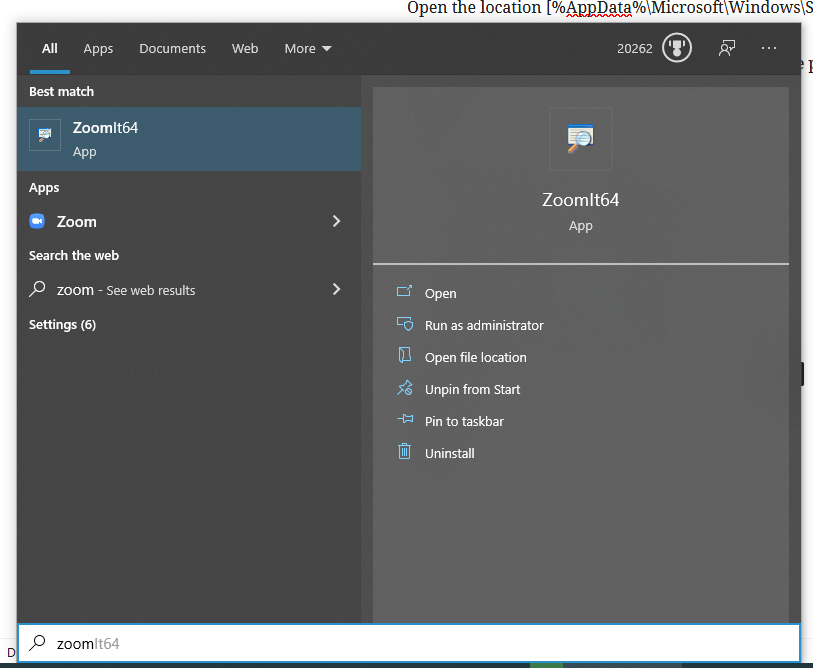Open the More filters dropdown
The width and height of the screenshot is (813, 668).
[x=308, y=48]
